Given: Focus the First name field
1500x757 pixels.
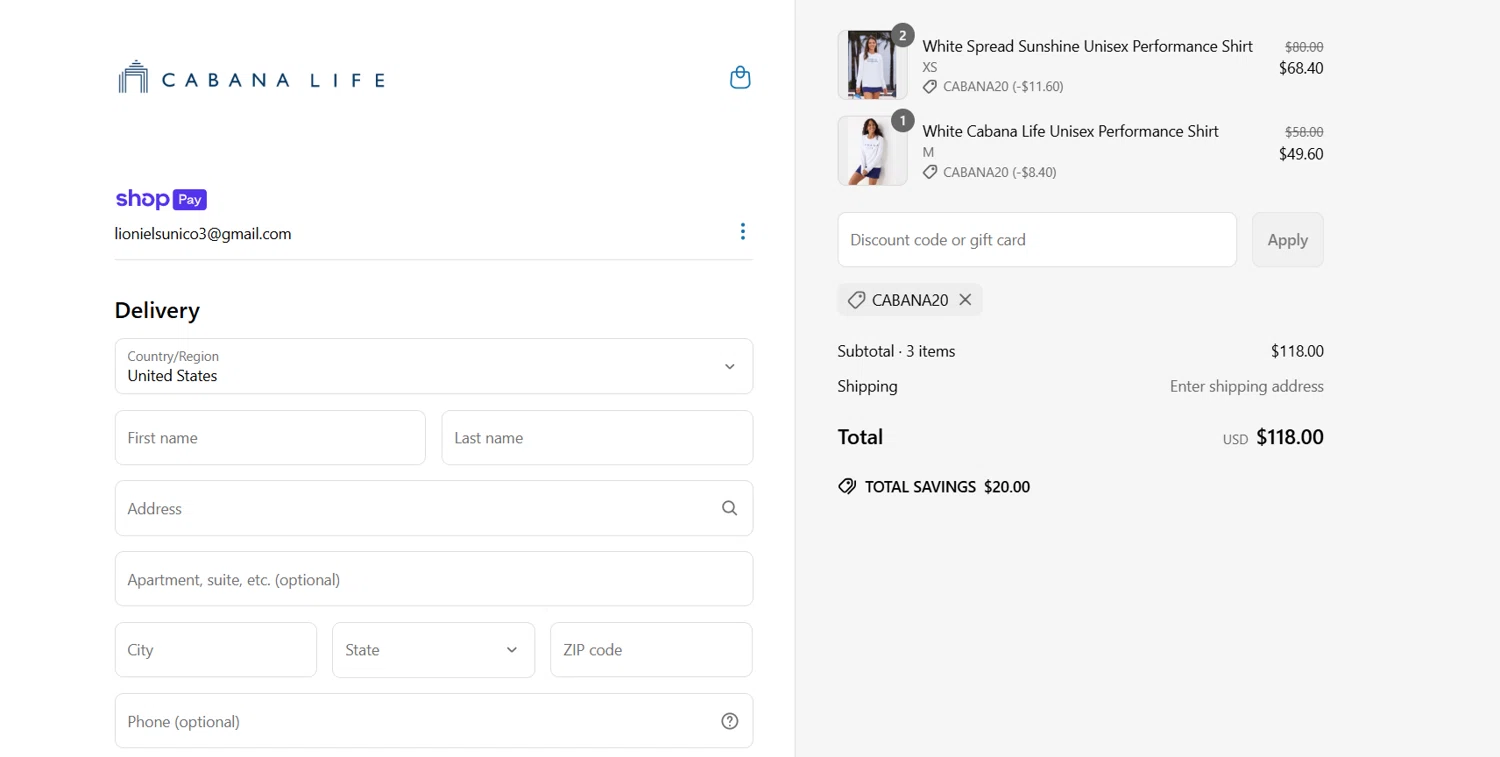Looking at the screenshot, I should pos(270,437).
